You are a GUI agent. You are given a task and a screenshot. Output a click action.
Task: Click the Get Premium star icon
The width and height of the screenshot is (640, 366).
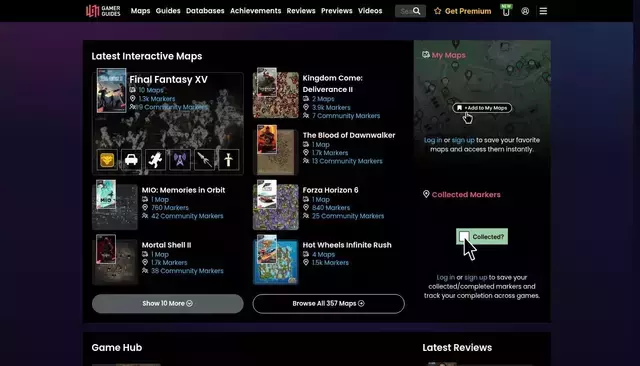click(438, 11)
